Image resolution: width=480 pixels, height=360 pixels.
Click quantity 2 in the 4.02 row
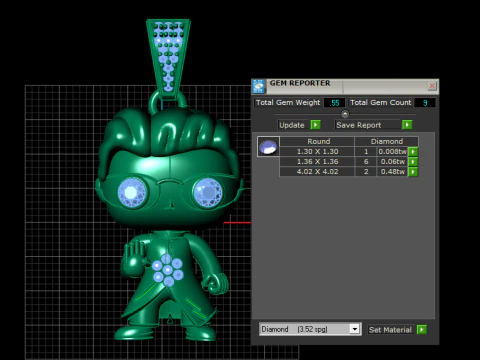coord(366,171)
